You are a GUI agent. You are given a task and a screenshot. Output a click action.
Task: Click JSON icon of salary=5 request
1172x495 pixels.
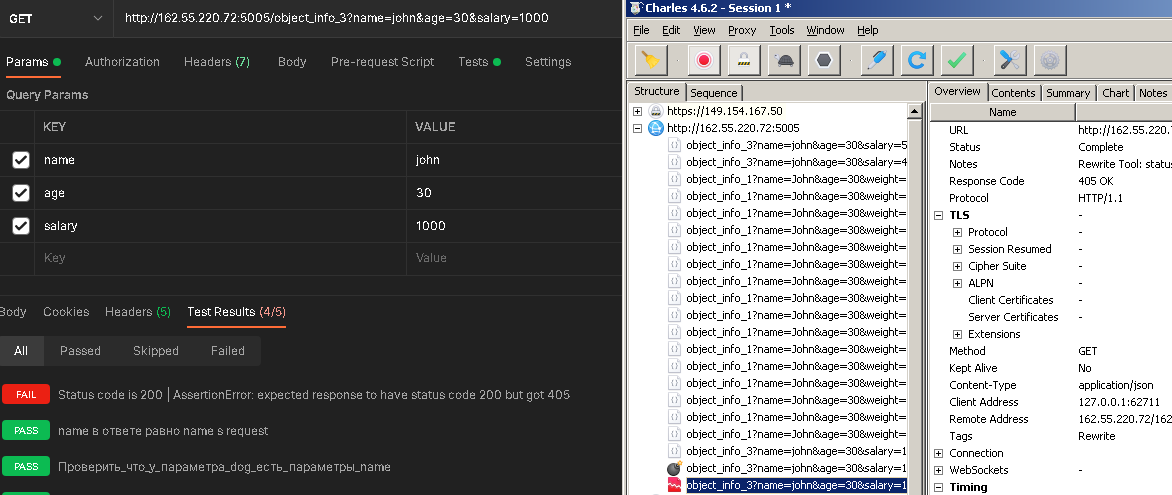click(674, 145)
